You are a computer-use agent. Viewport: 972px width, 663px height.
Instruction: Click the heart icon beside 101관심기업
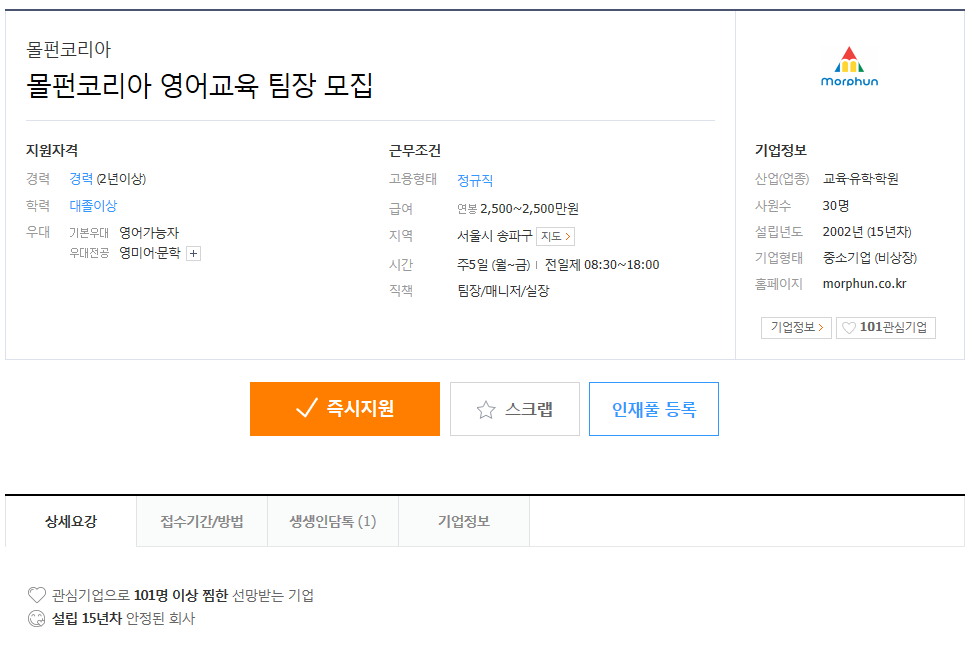click(x=849, y=328)
